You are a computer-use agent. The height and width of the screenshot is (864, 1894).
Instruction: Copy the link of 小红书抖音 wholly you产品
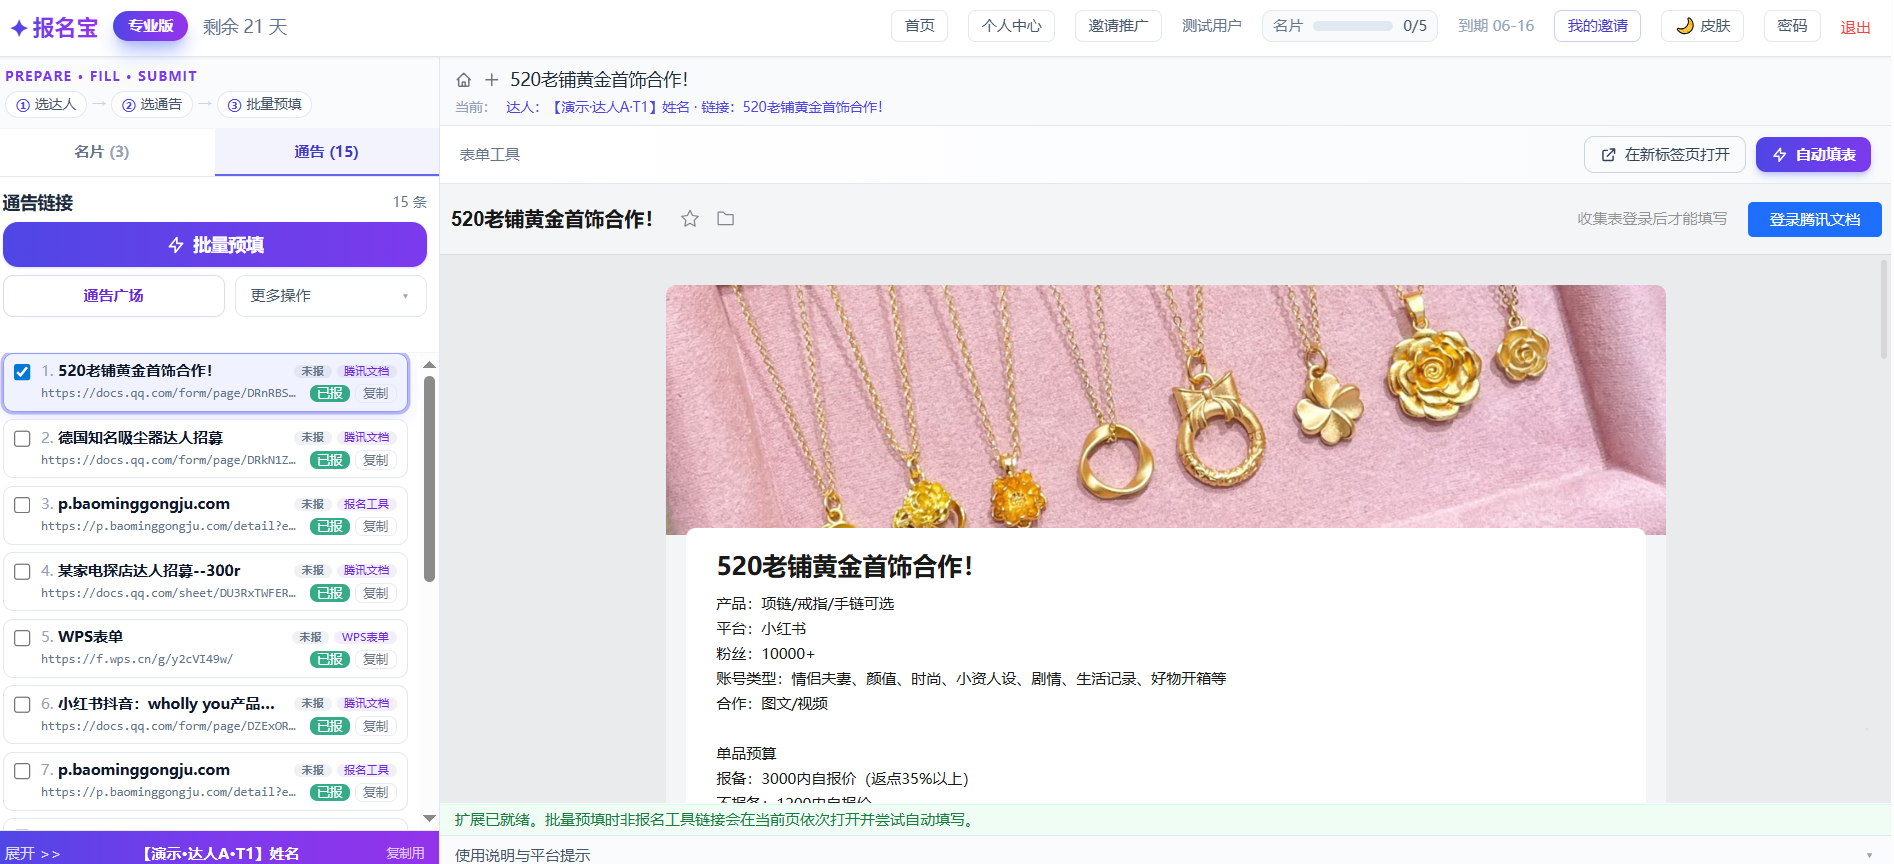(x=376, y=726)
